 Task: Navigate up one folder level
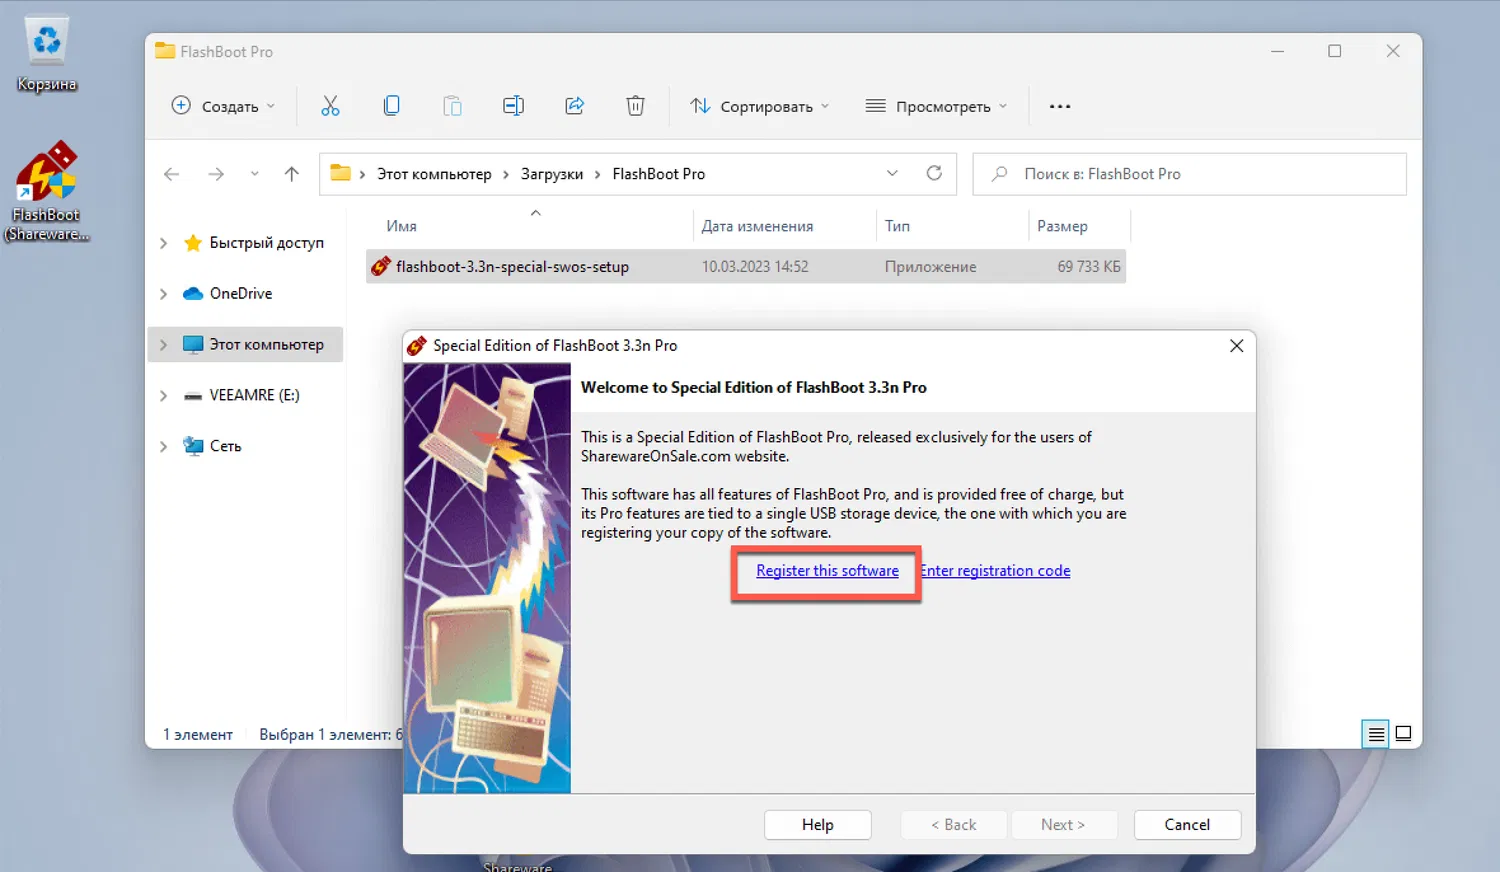point(291,173)
